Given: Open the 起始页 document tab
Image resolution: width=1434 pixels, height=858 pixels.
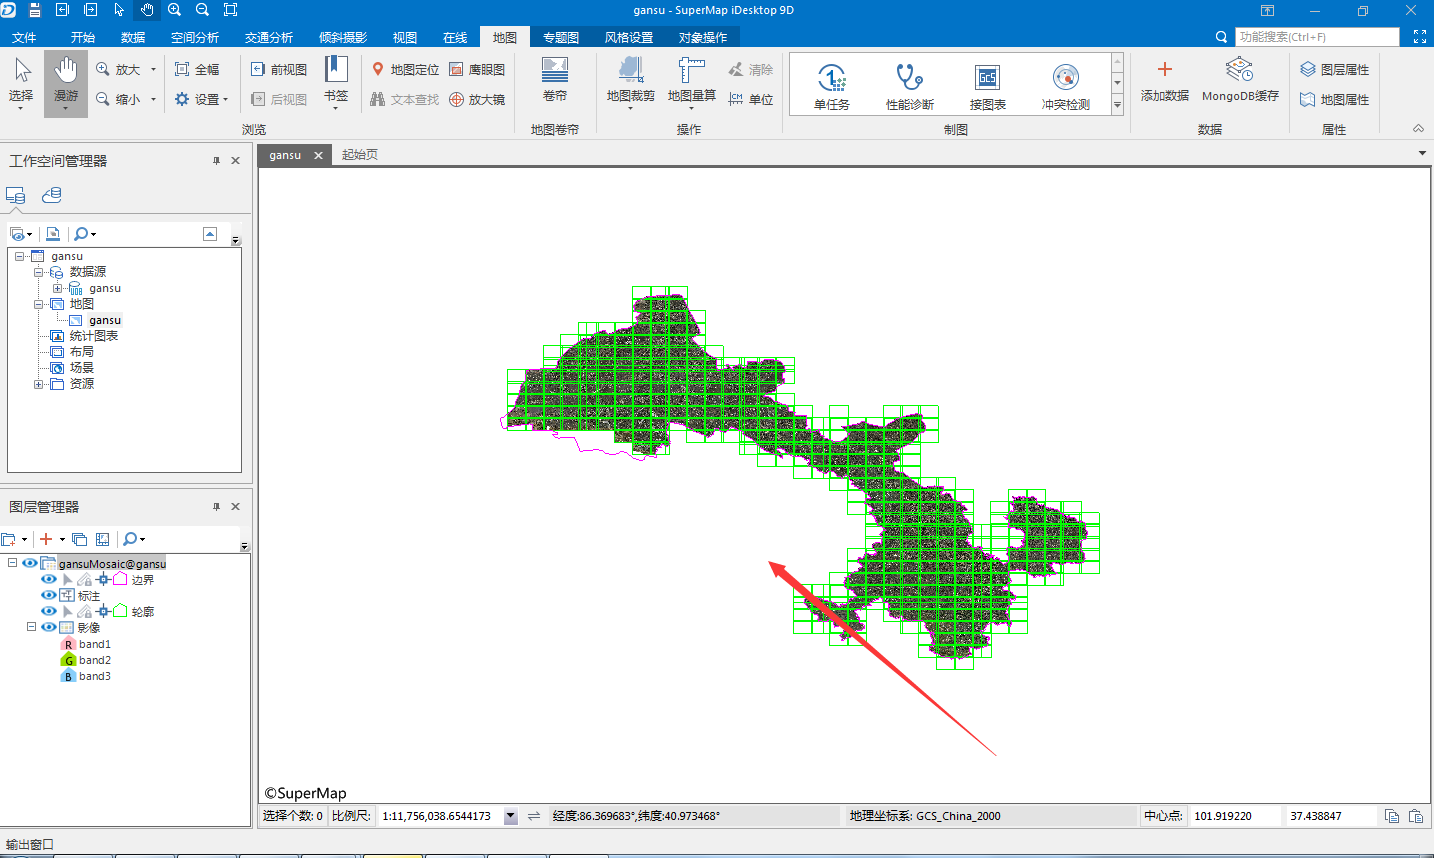Looking at the screenshot, I should [360, 155].
